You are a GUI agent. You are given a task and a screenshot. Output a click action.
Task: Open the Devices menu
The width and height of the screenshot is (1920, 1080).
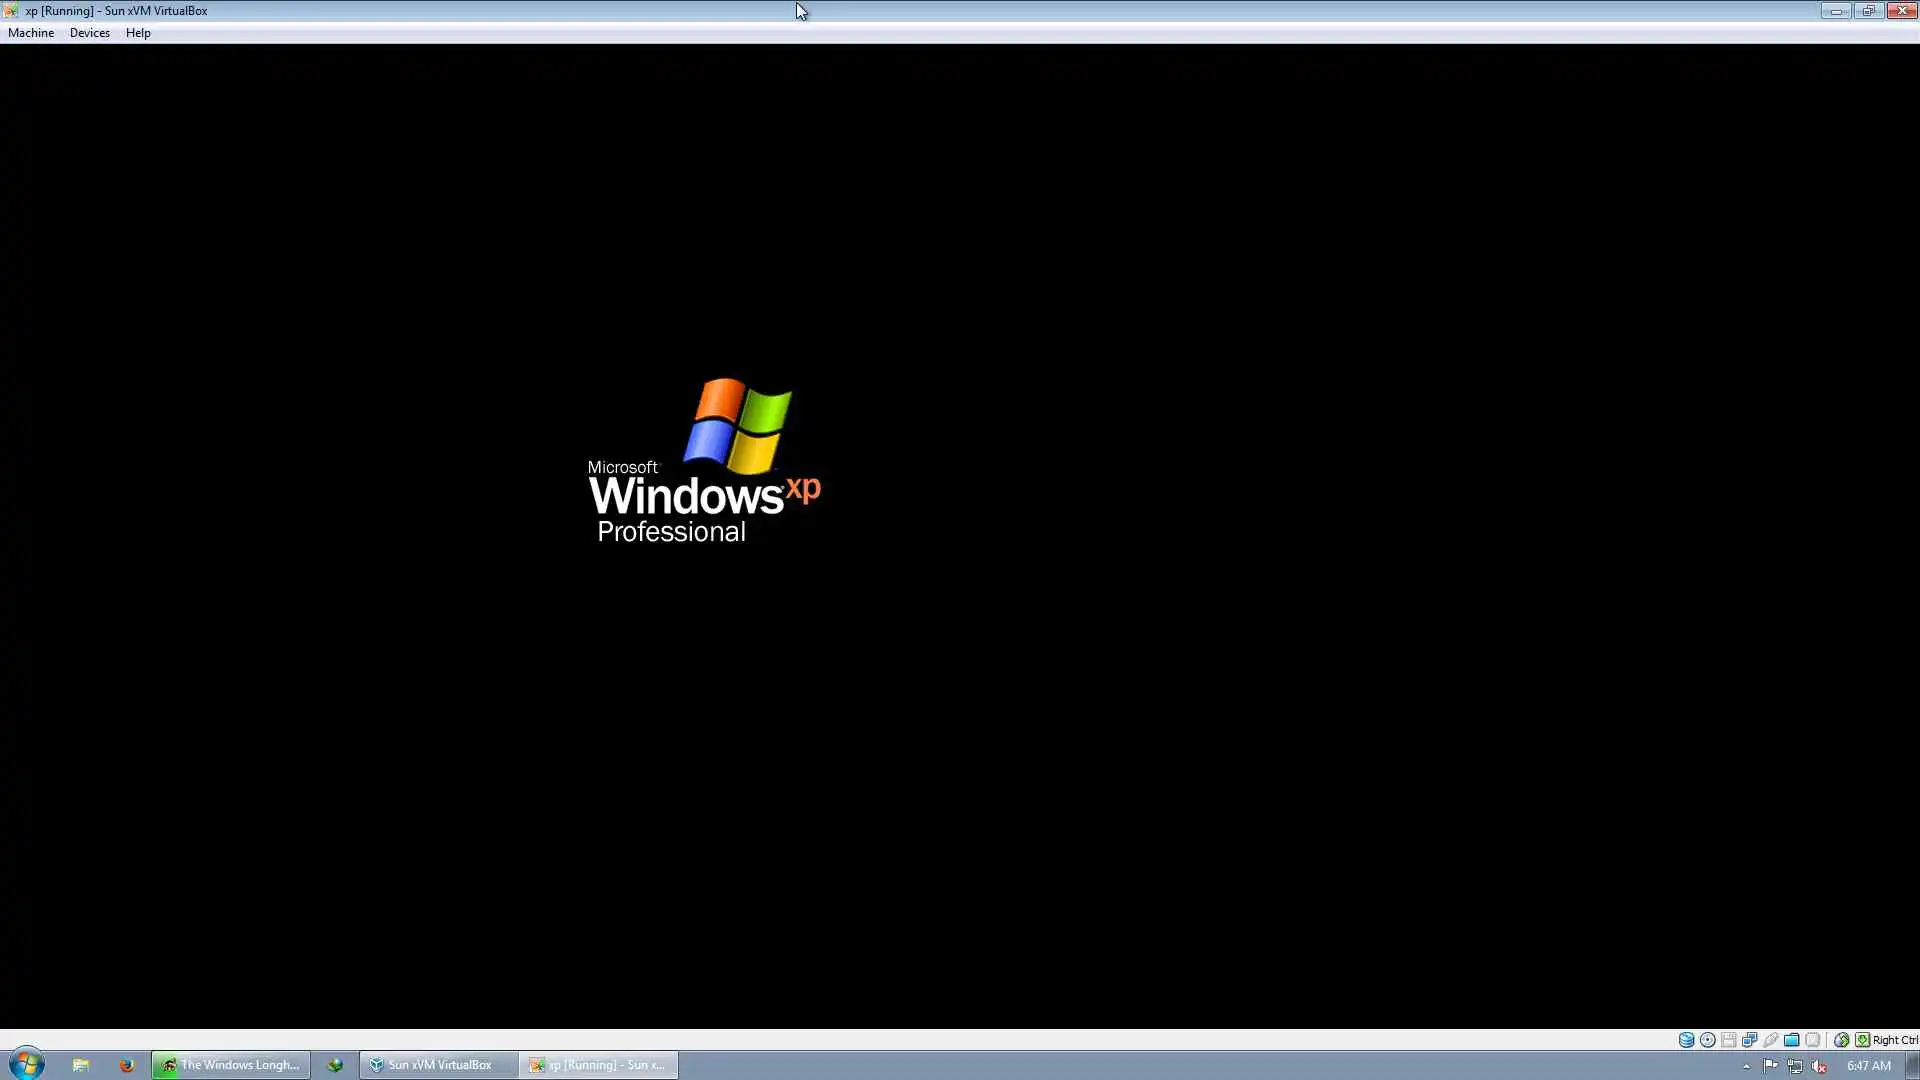tap(90, 33)
